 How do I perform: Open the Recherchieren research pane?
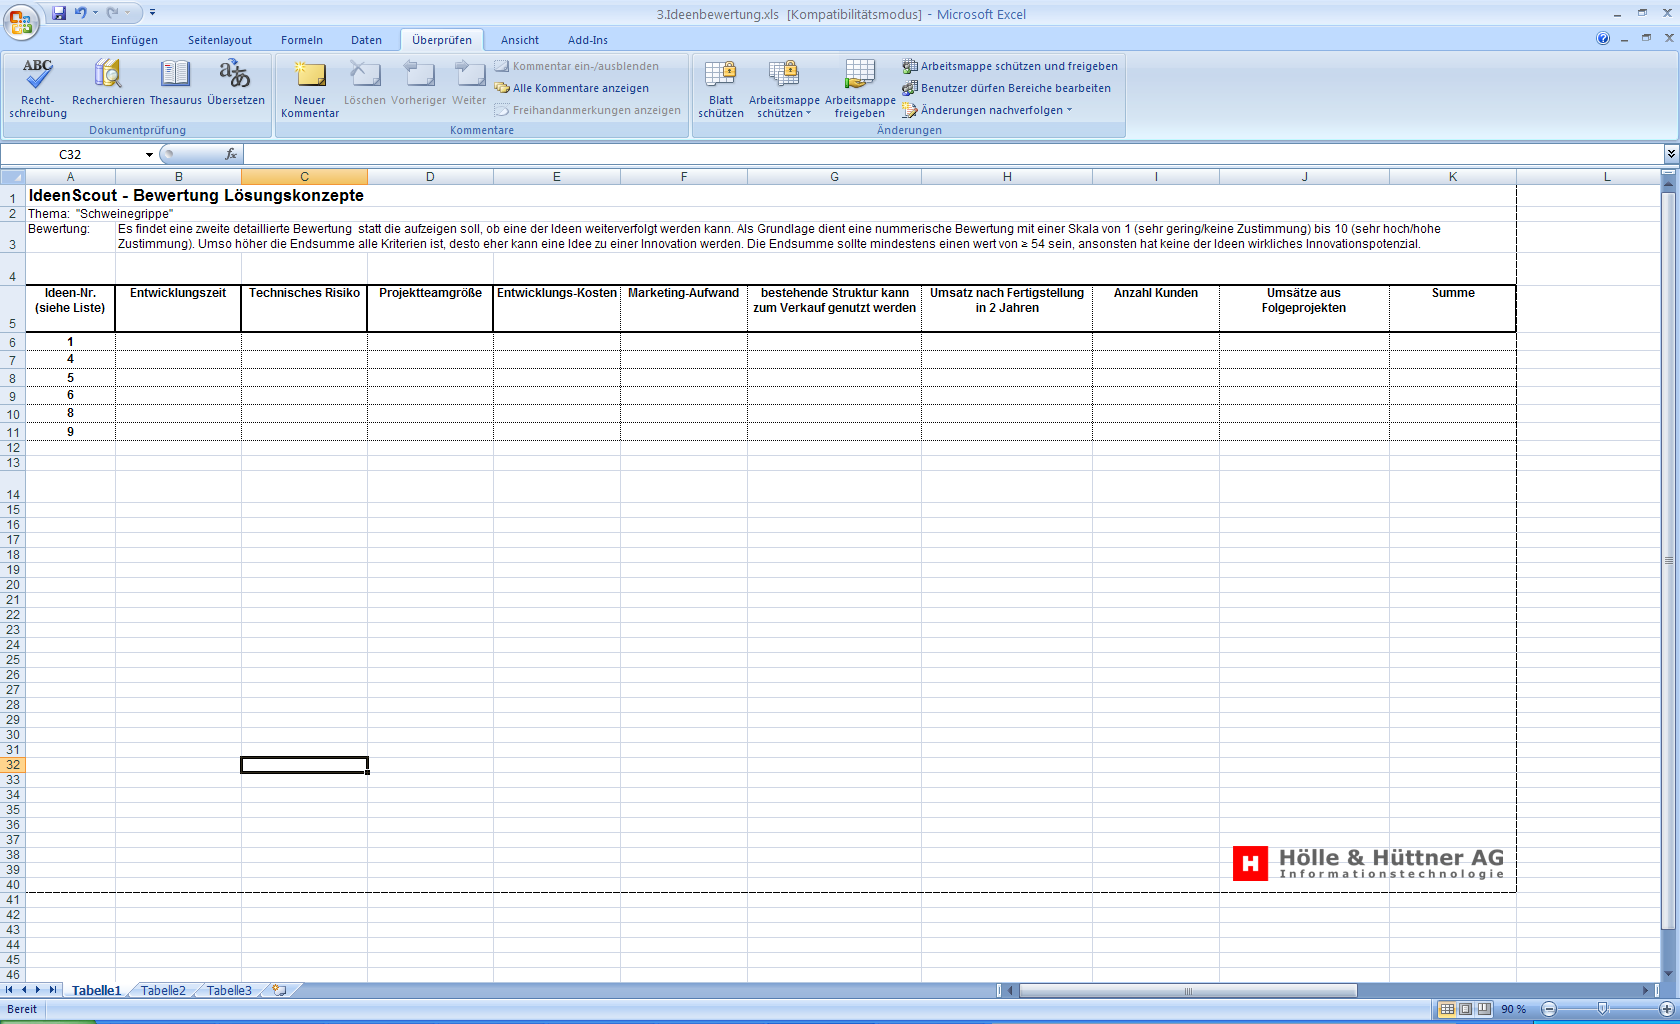108,82
